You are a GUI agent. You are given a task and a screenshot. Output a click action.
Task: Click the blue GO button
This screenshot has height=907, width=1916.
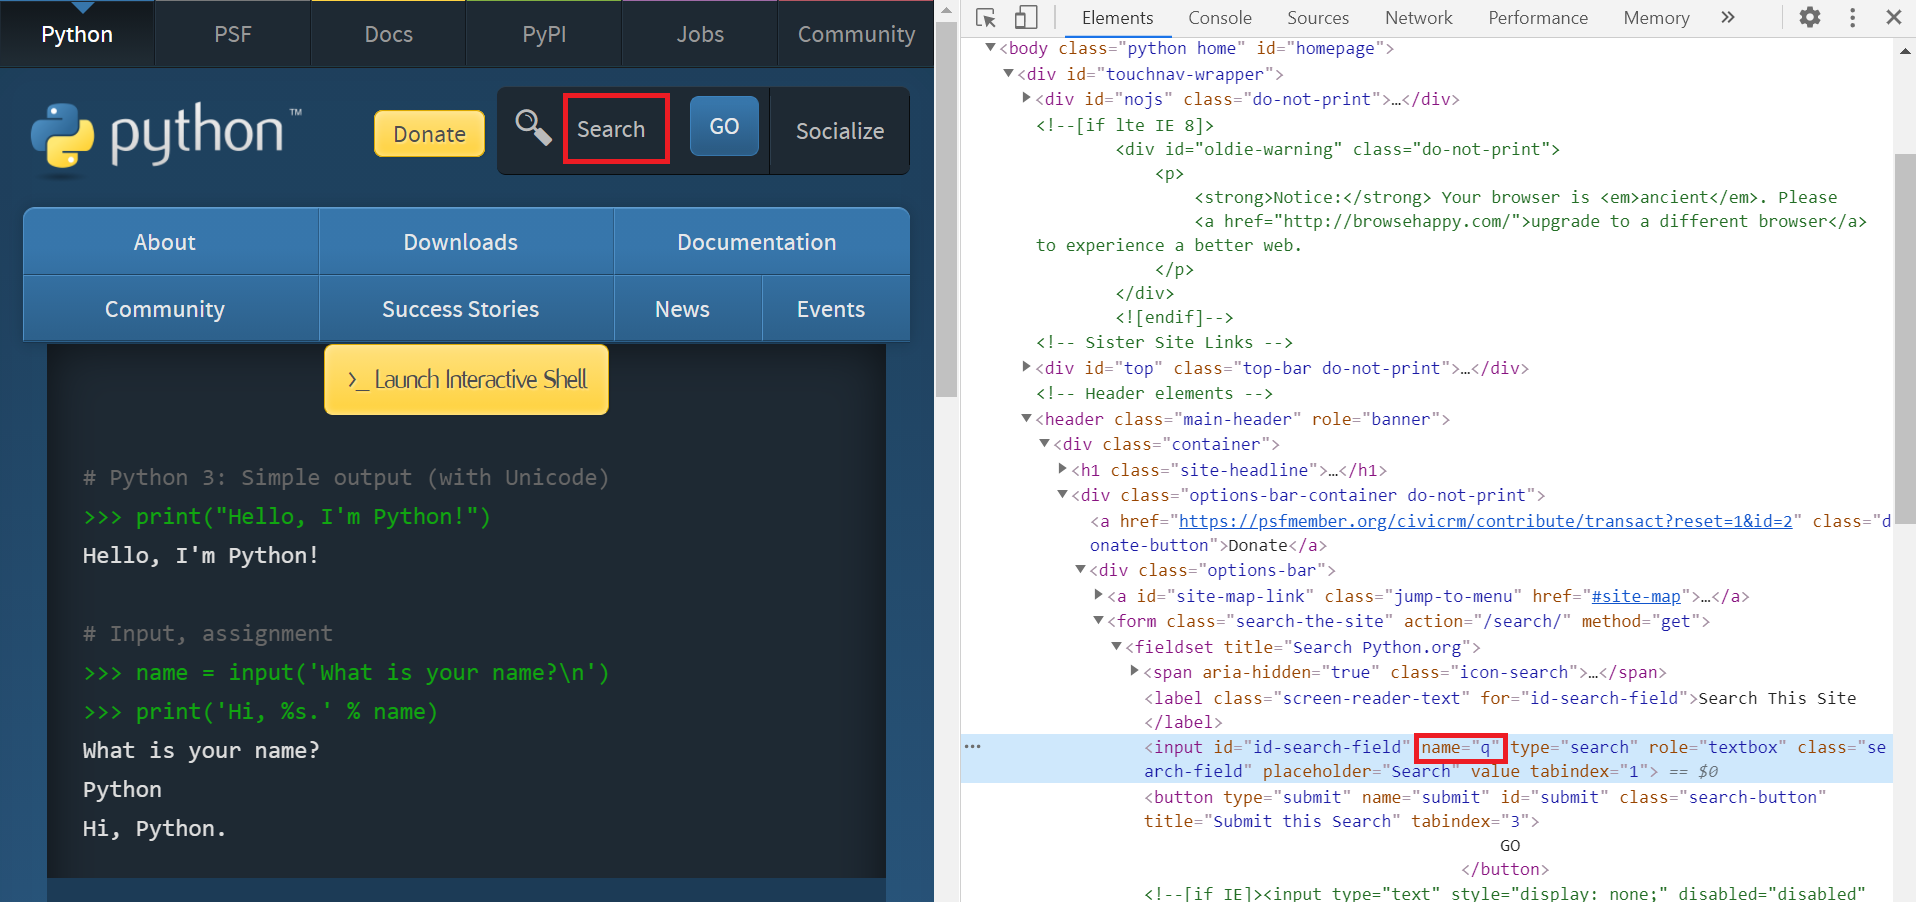tap(724, 127)
